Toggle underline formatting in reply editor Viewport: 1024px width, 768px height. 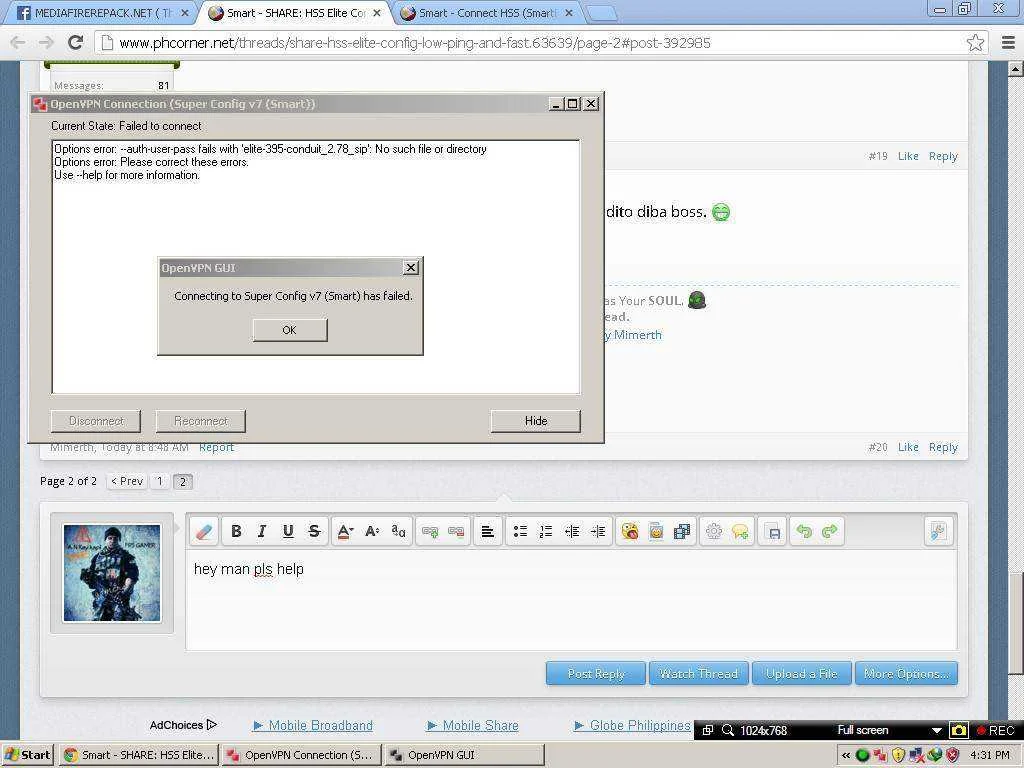click(288, 532)
